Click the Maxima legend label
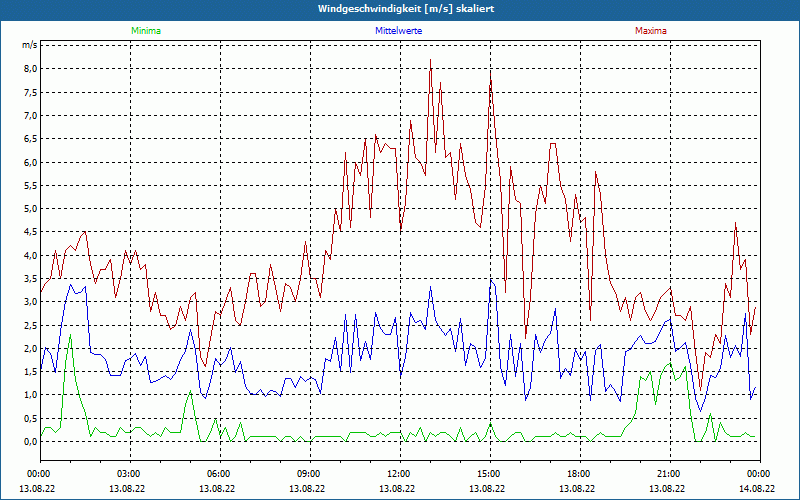Screen dimensions: 800x500 (x=651, y=31)
